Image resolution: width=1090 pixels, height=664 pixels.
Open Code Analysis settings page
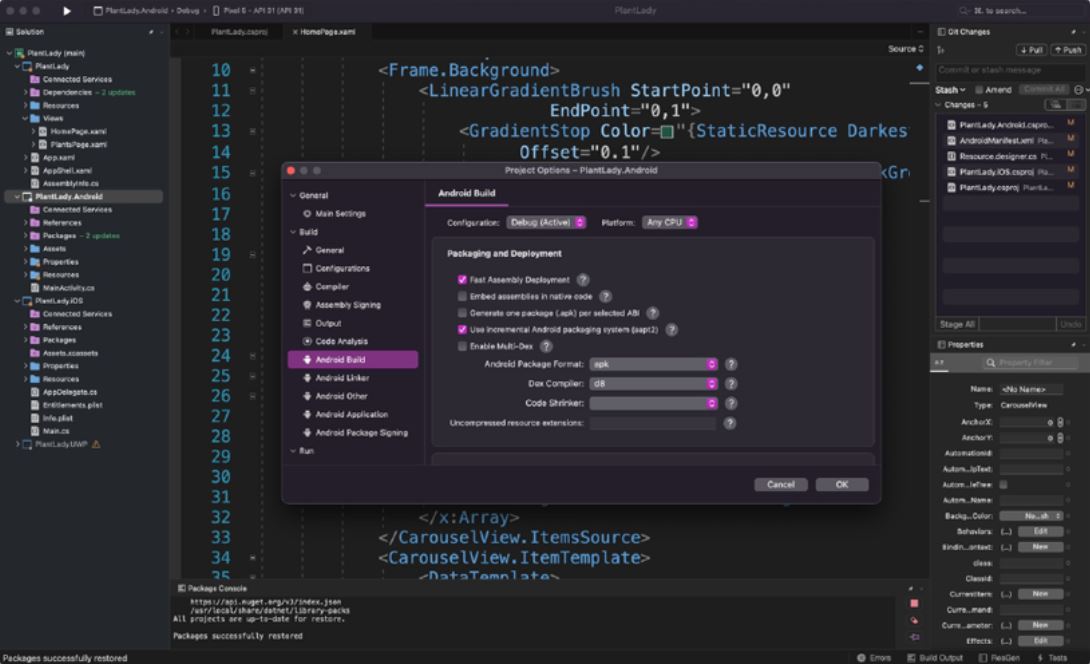[341, 341]
